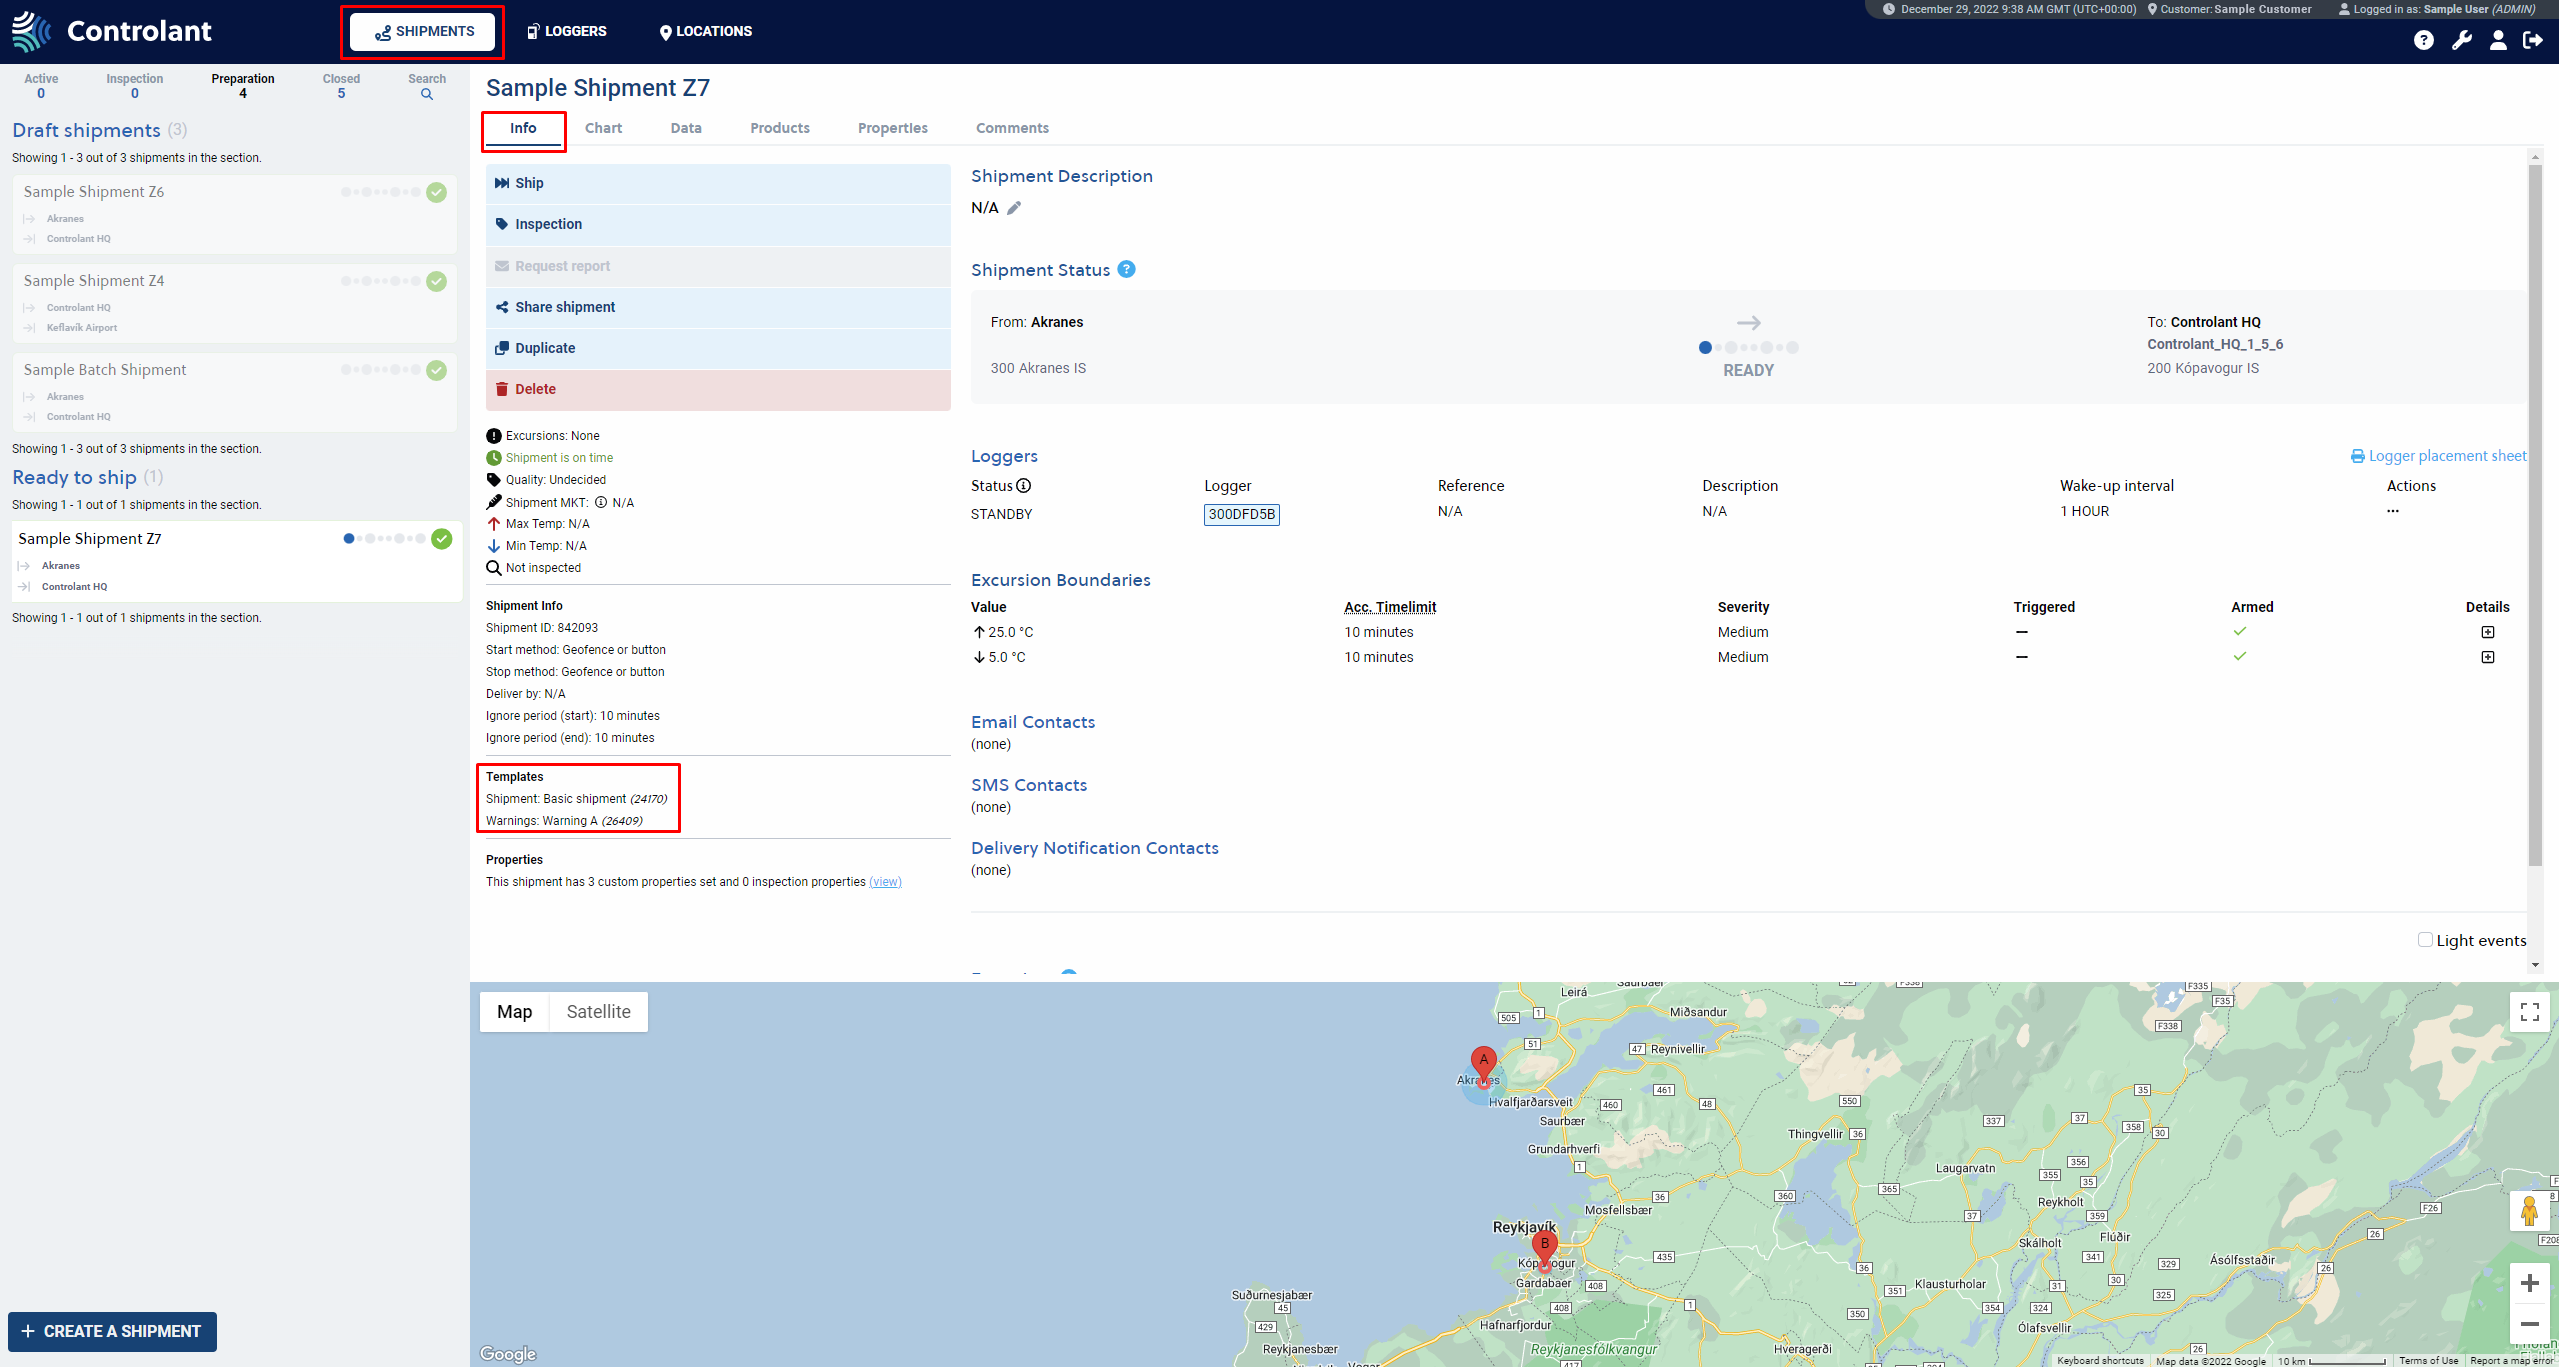The height and width of the screenshot is (1367, 2559).
Task: Edit shipment description pencil icon
Action: 1014,208
